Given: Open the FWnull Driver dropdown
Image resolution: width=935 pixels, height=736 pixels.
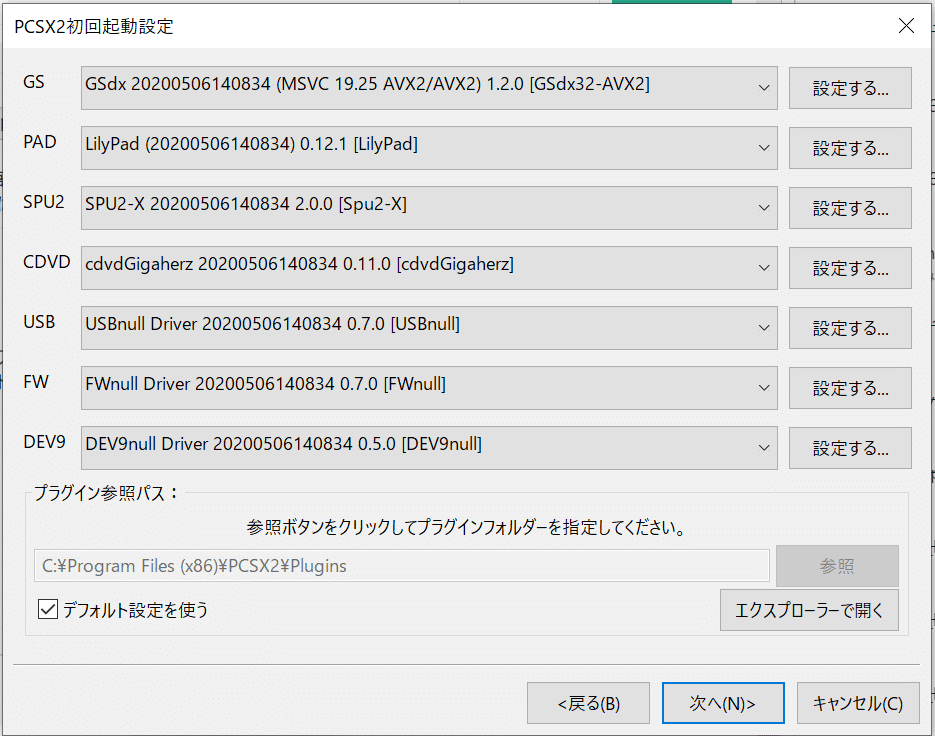Looking at the screenshot, I should [429, 388].
